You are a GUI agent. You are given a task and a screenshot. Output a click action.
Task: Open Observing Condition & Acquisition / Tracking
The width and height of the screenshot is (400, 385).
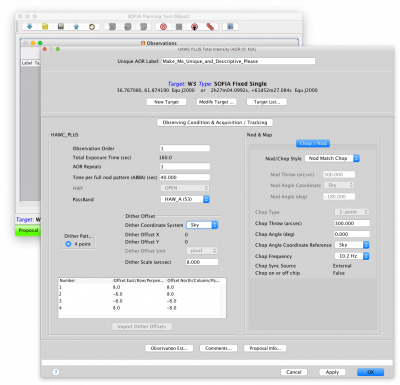point(215,123)
